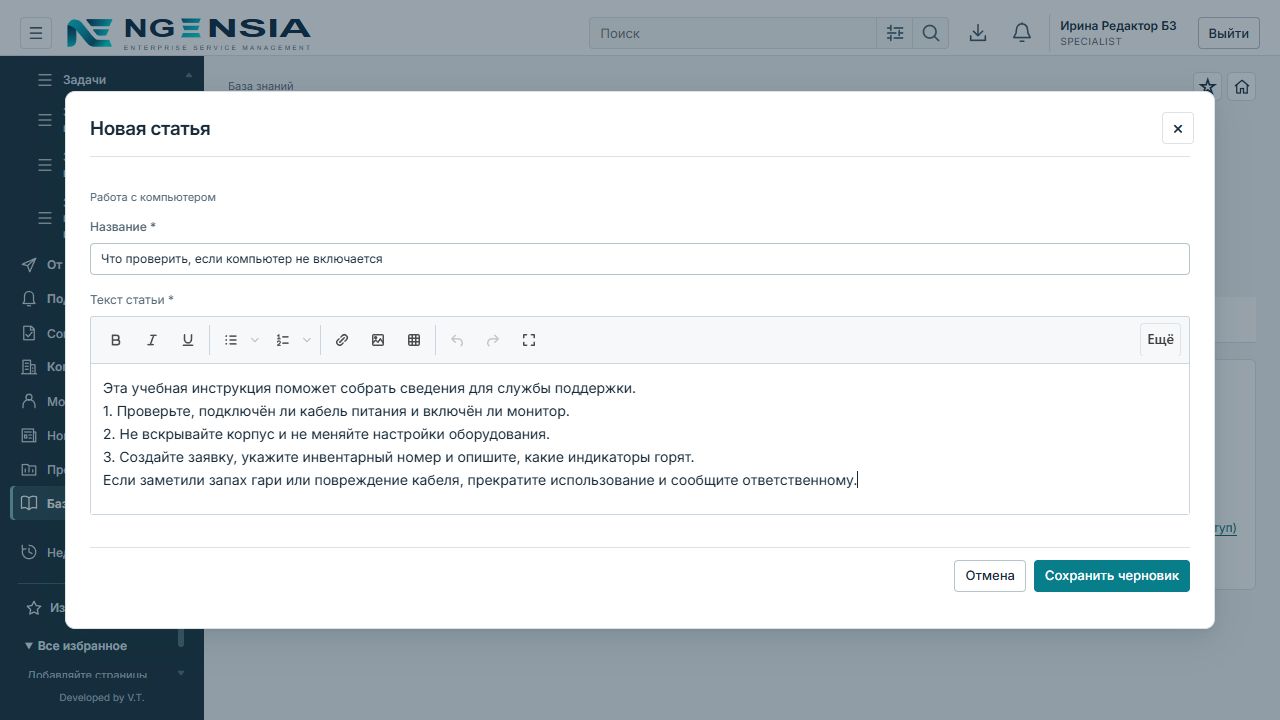Open the sidebar person icon item
Image resolution: width=1280 pixels, height=720 pixels.
30,401
